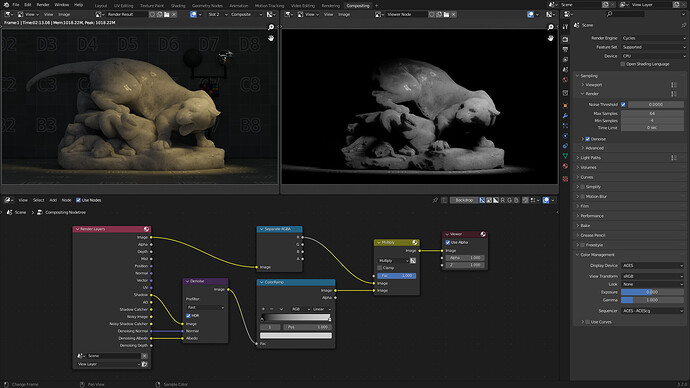This screenshot has width=690, height=388.
Task: Open image folder icon beside Render Result
Action: (x=167, y=15)
